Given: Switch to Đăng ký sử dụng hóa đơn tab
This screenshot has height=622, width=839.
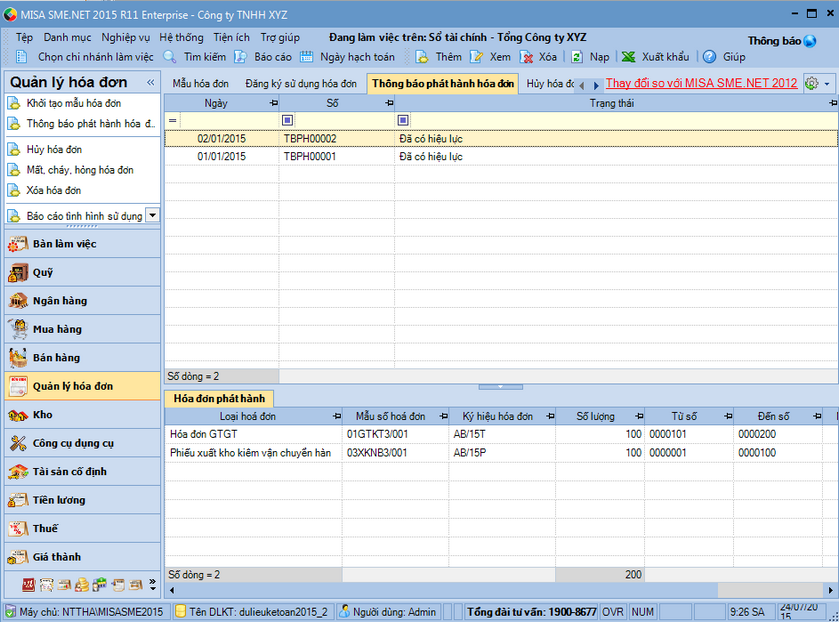Looking at the screenshot, I should 301,84.
